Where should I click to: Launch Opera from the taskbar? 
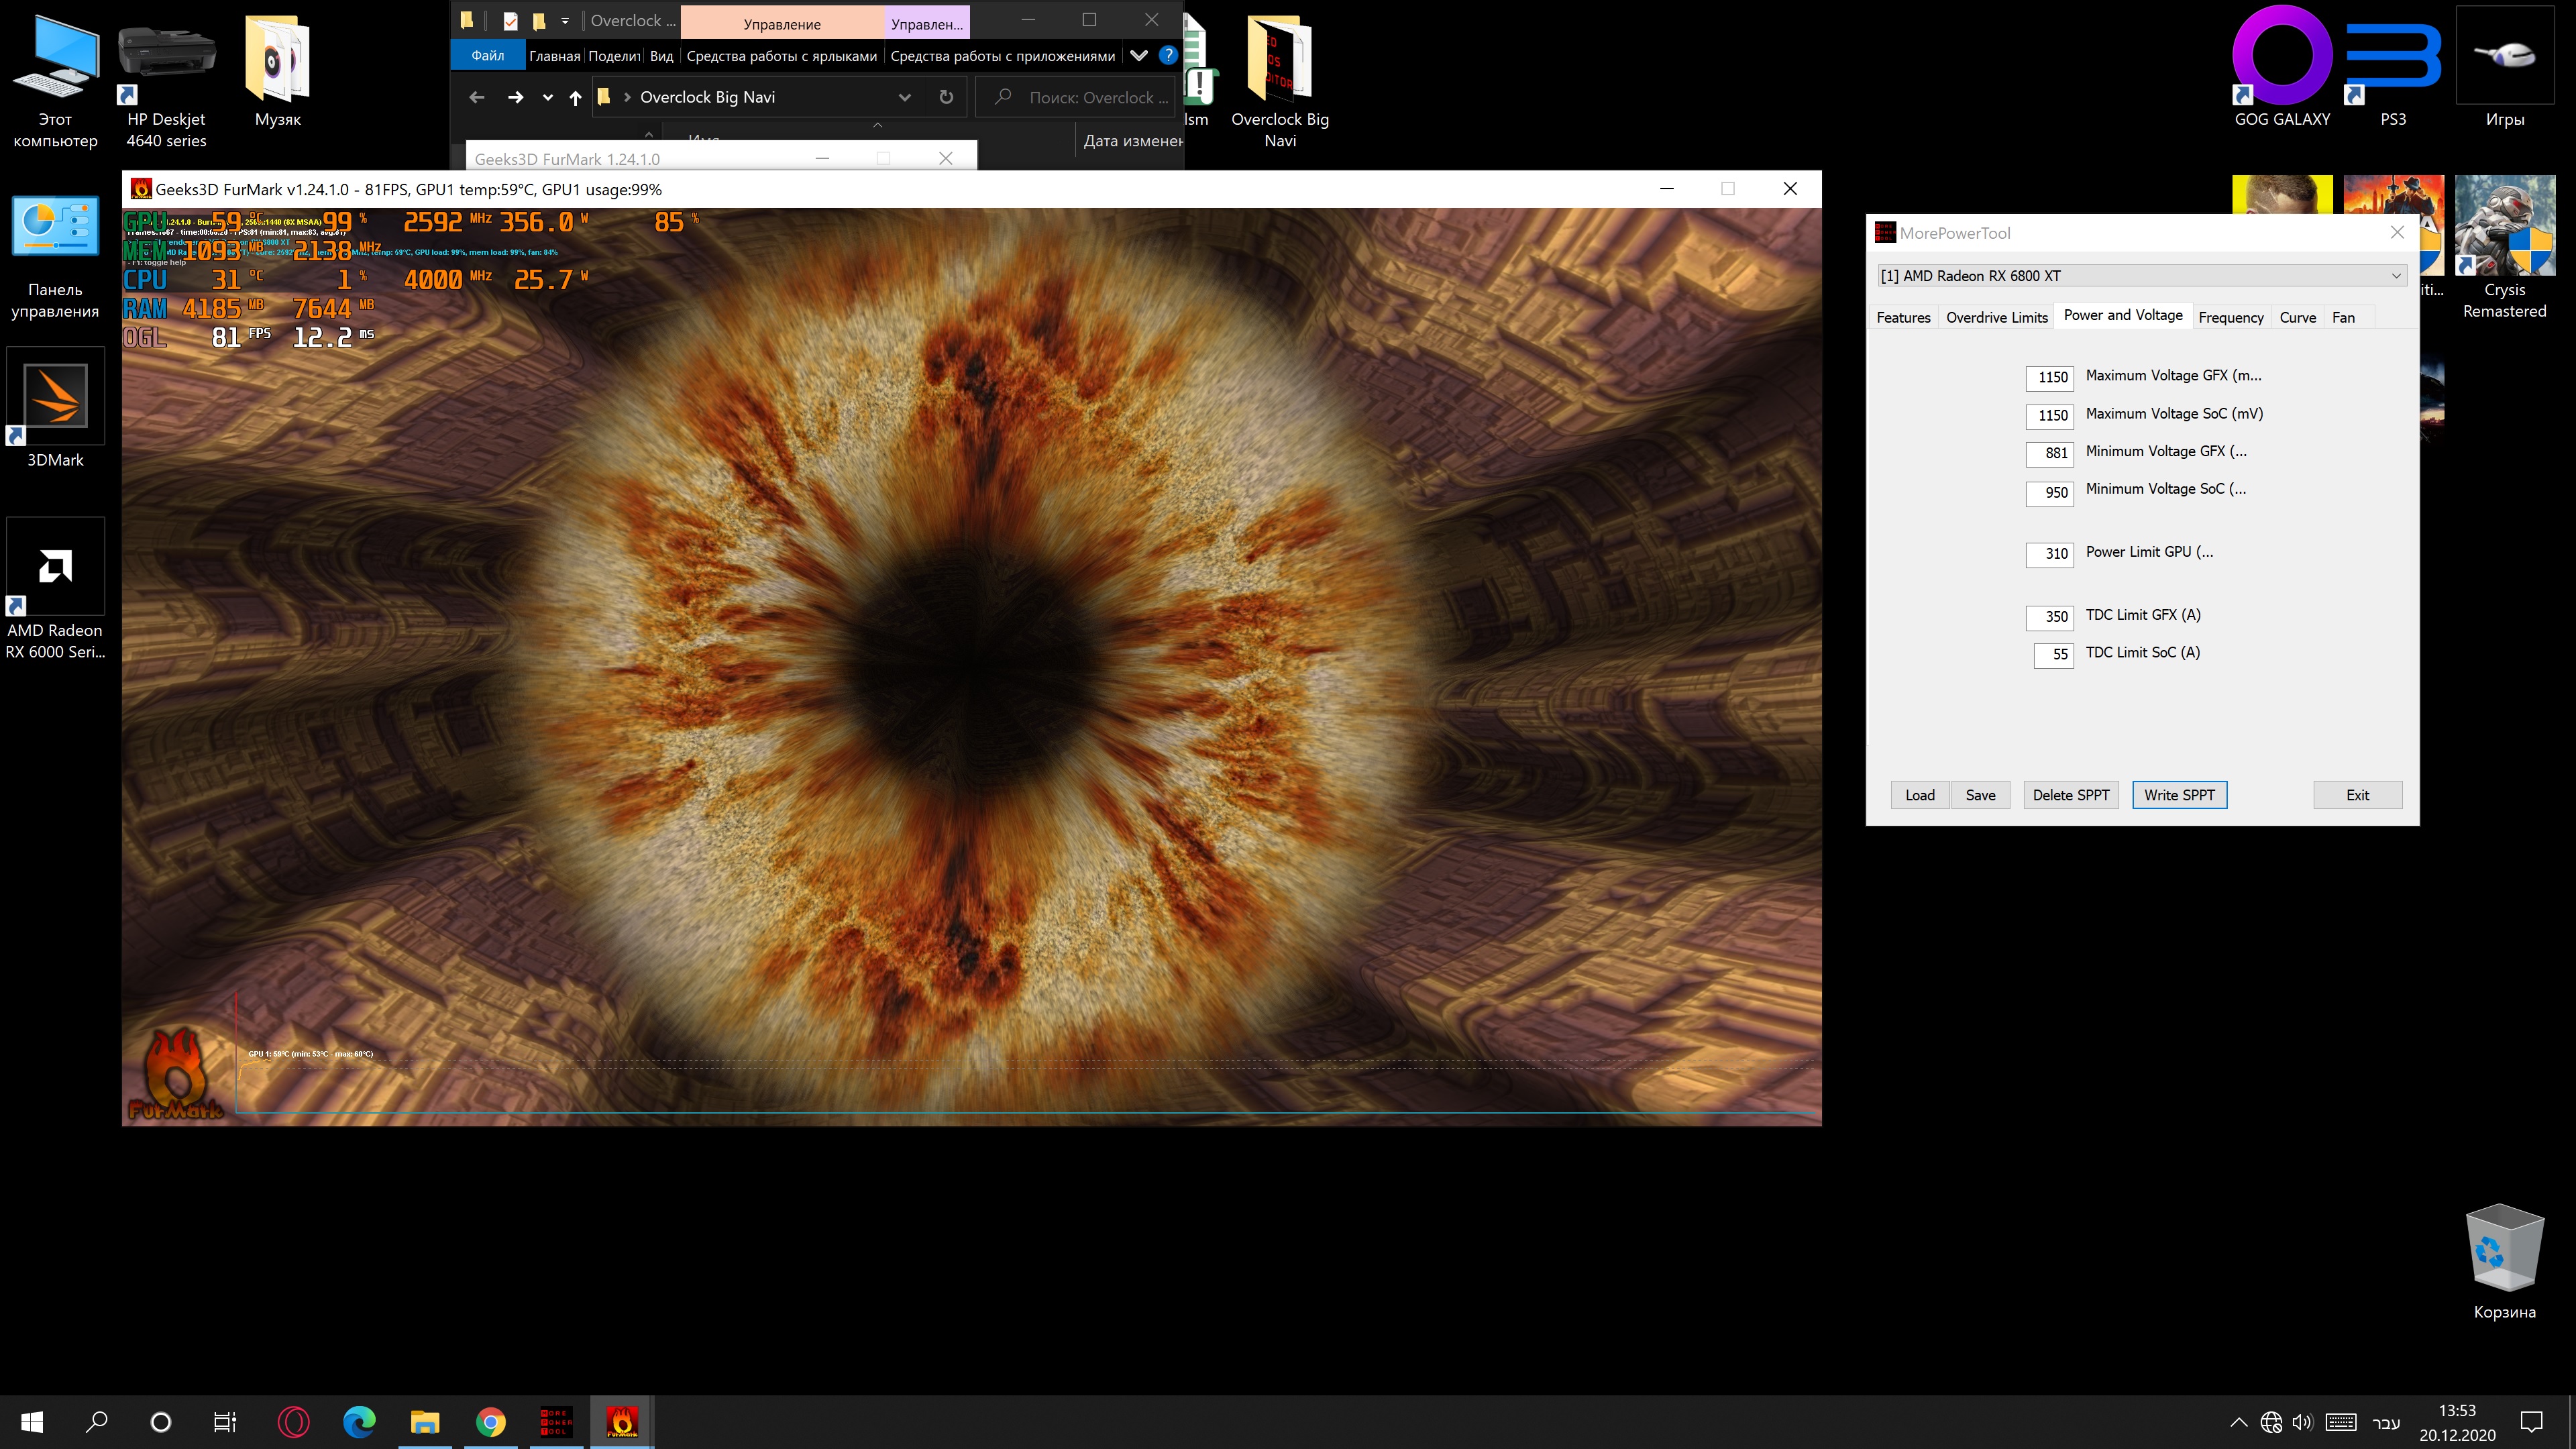click(293, 1421)
